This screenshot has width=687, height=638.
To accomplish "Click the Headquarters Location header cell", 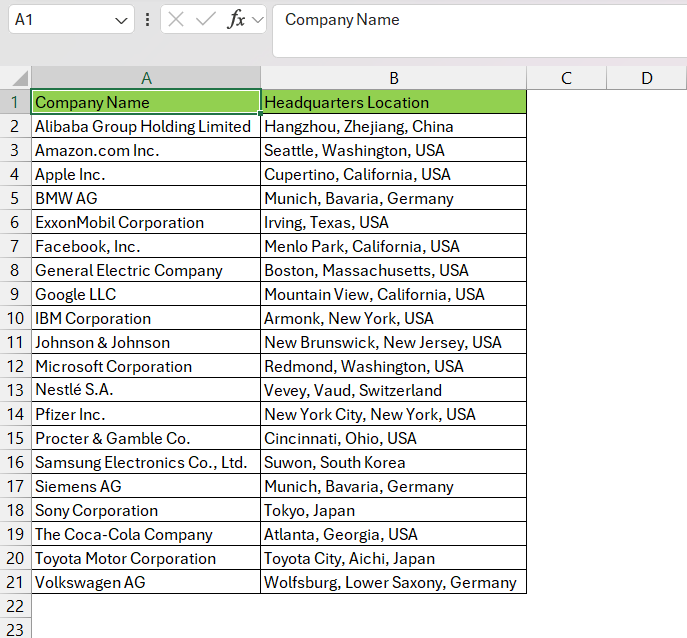I will point(393,102).
